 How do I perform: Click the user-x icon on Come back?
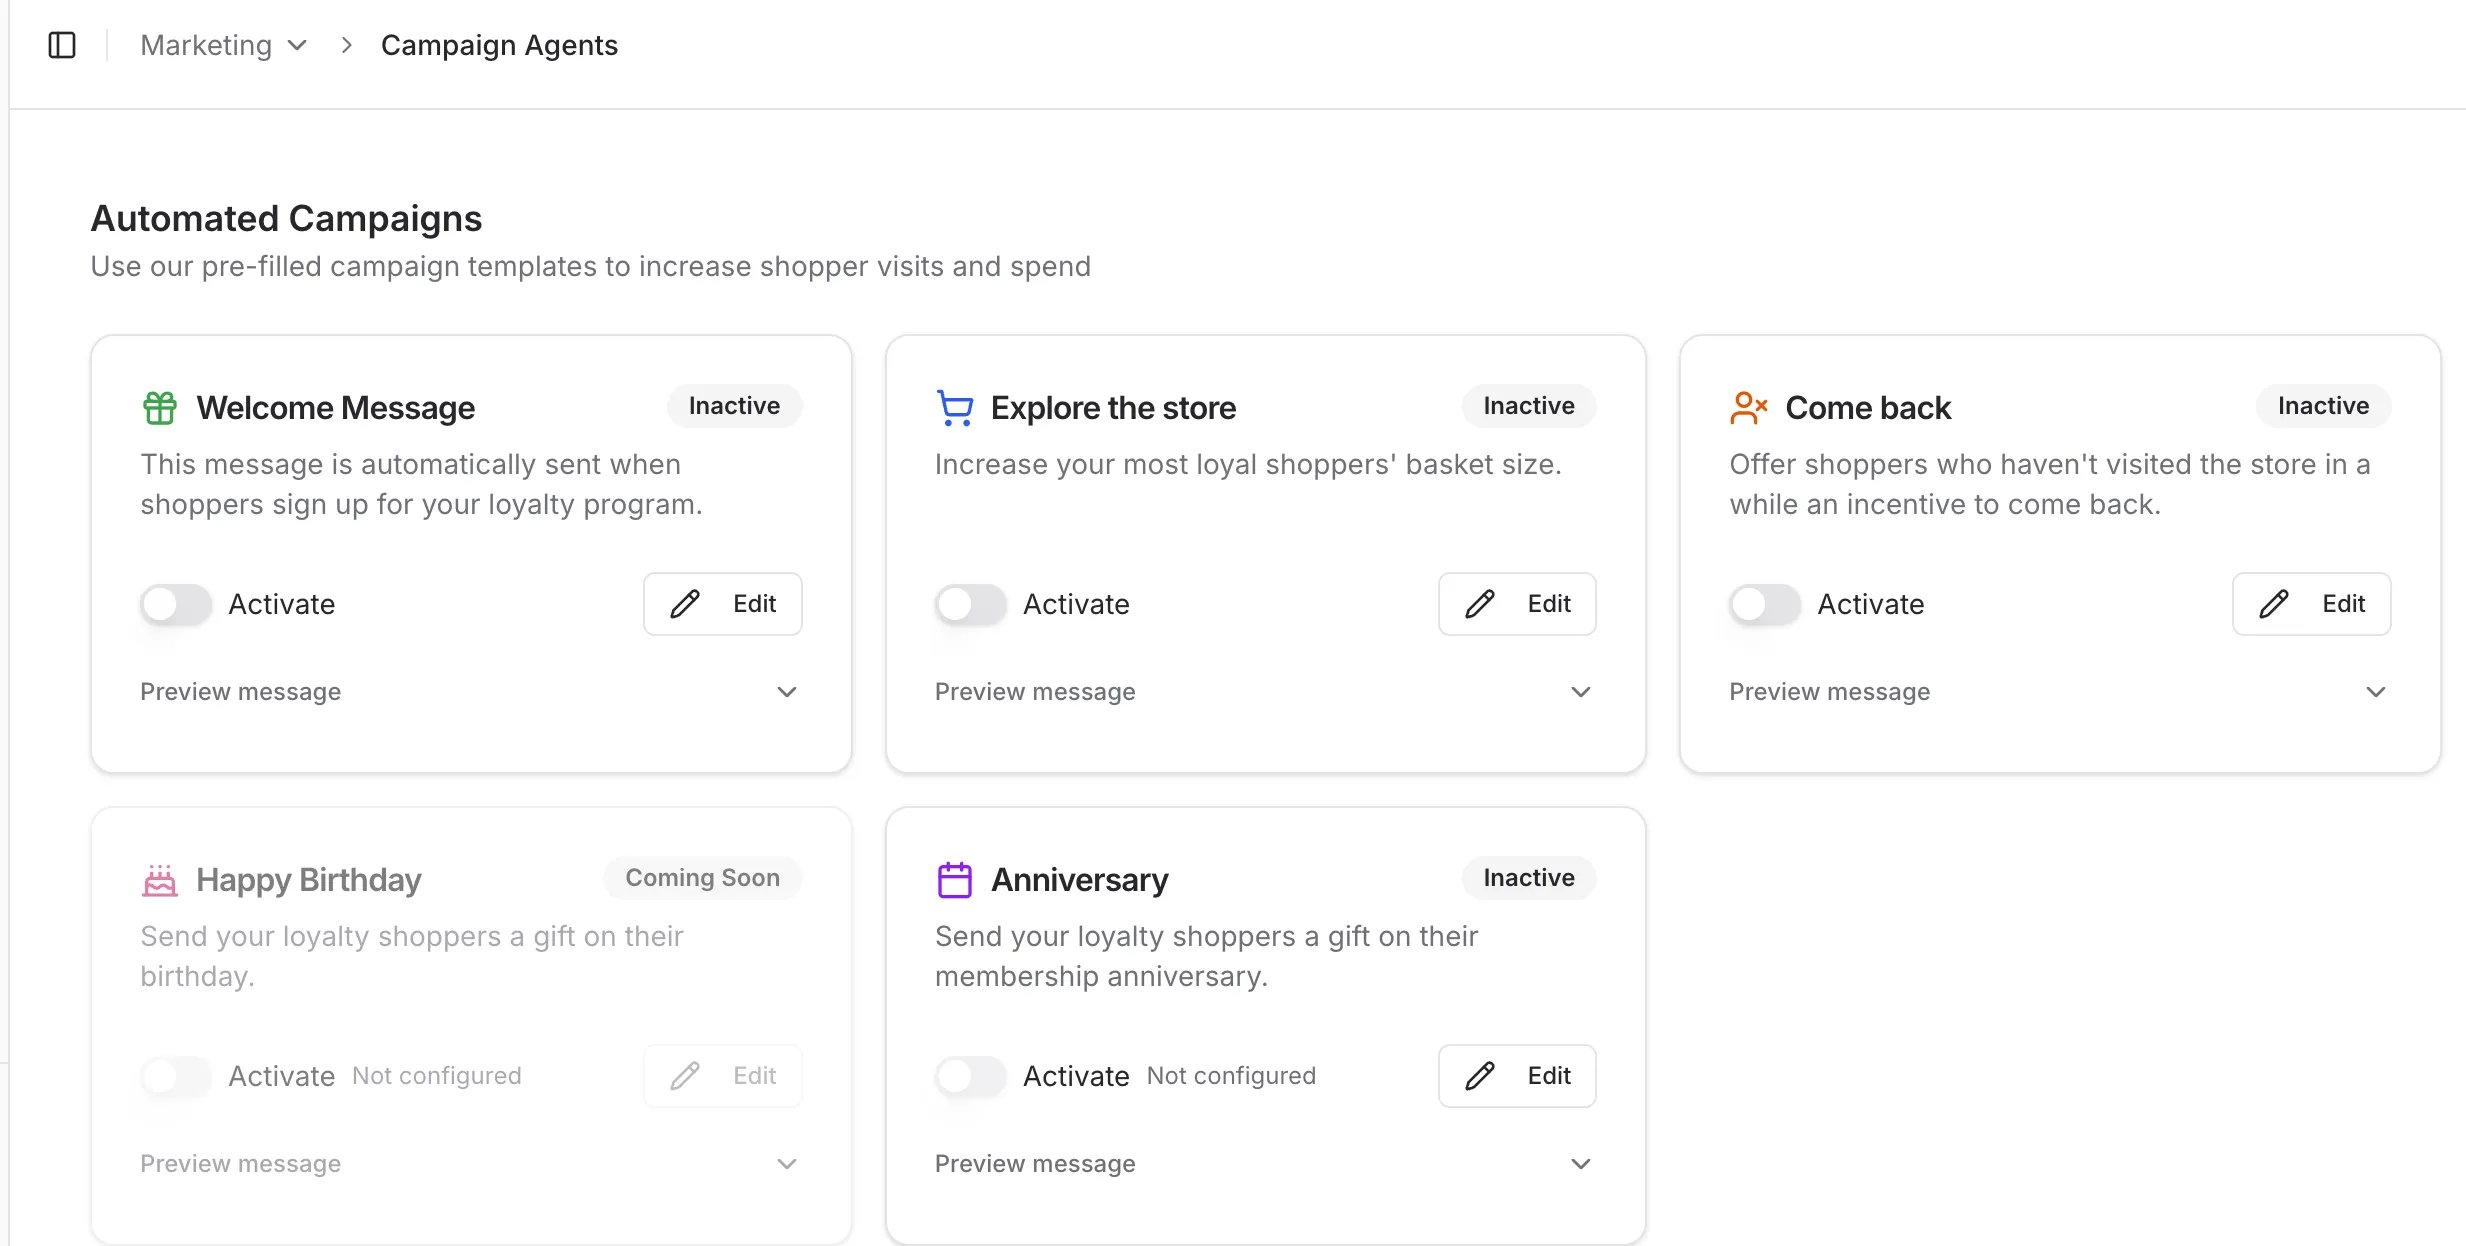point(1749,407)
